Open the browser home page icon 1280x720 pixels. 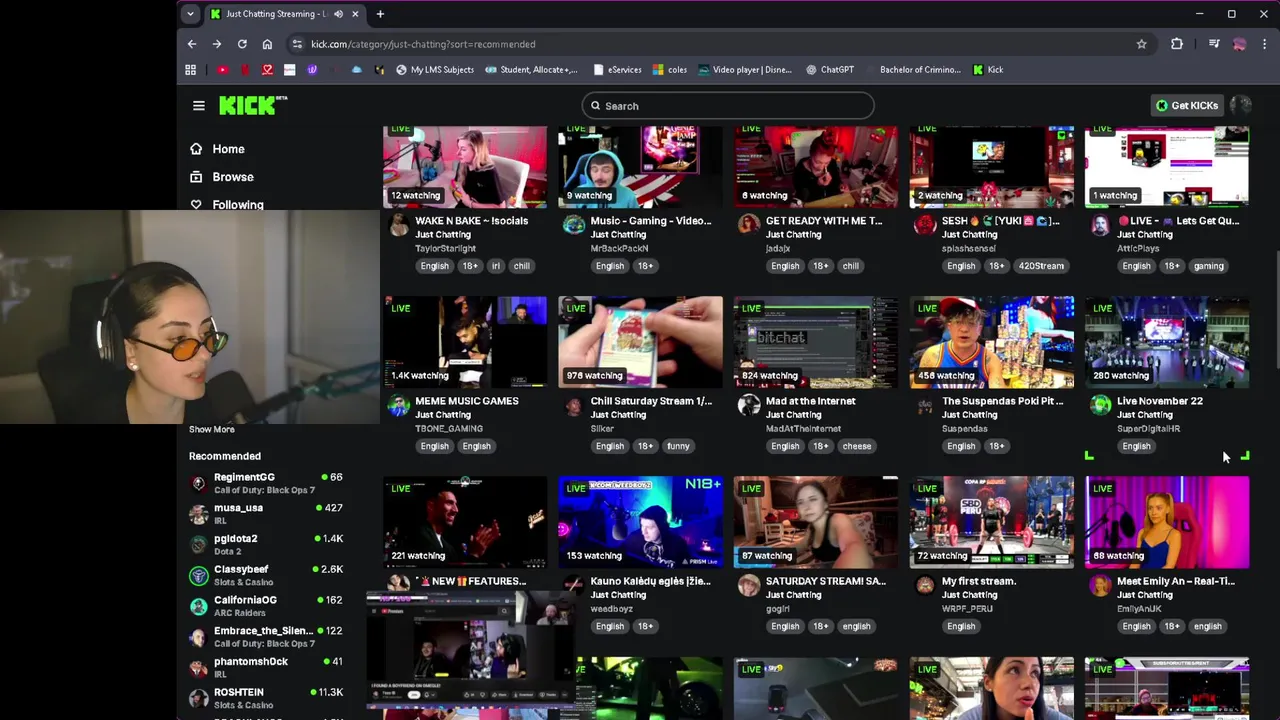(x=267, y=44)
